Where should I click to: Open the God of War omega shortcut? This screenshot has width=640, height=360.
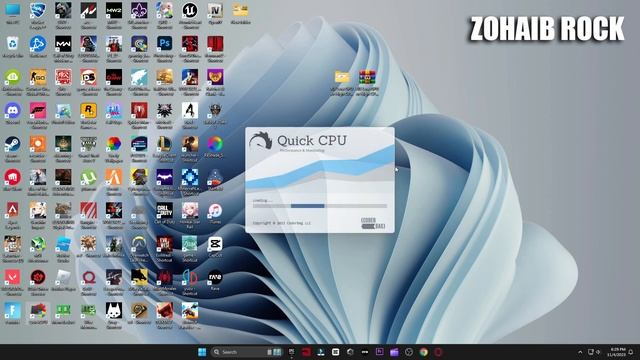coord(89,278)
